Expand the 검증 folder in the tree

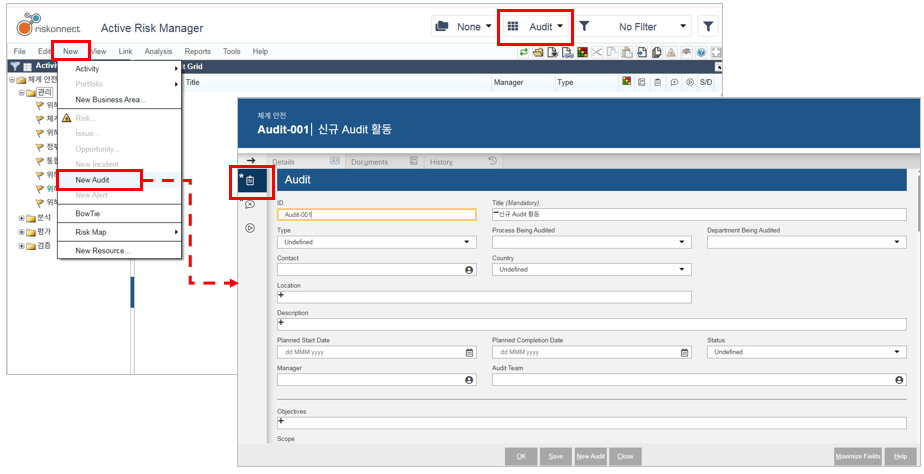tap(22, 246)
